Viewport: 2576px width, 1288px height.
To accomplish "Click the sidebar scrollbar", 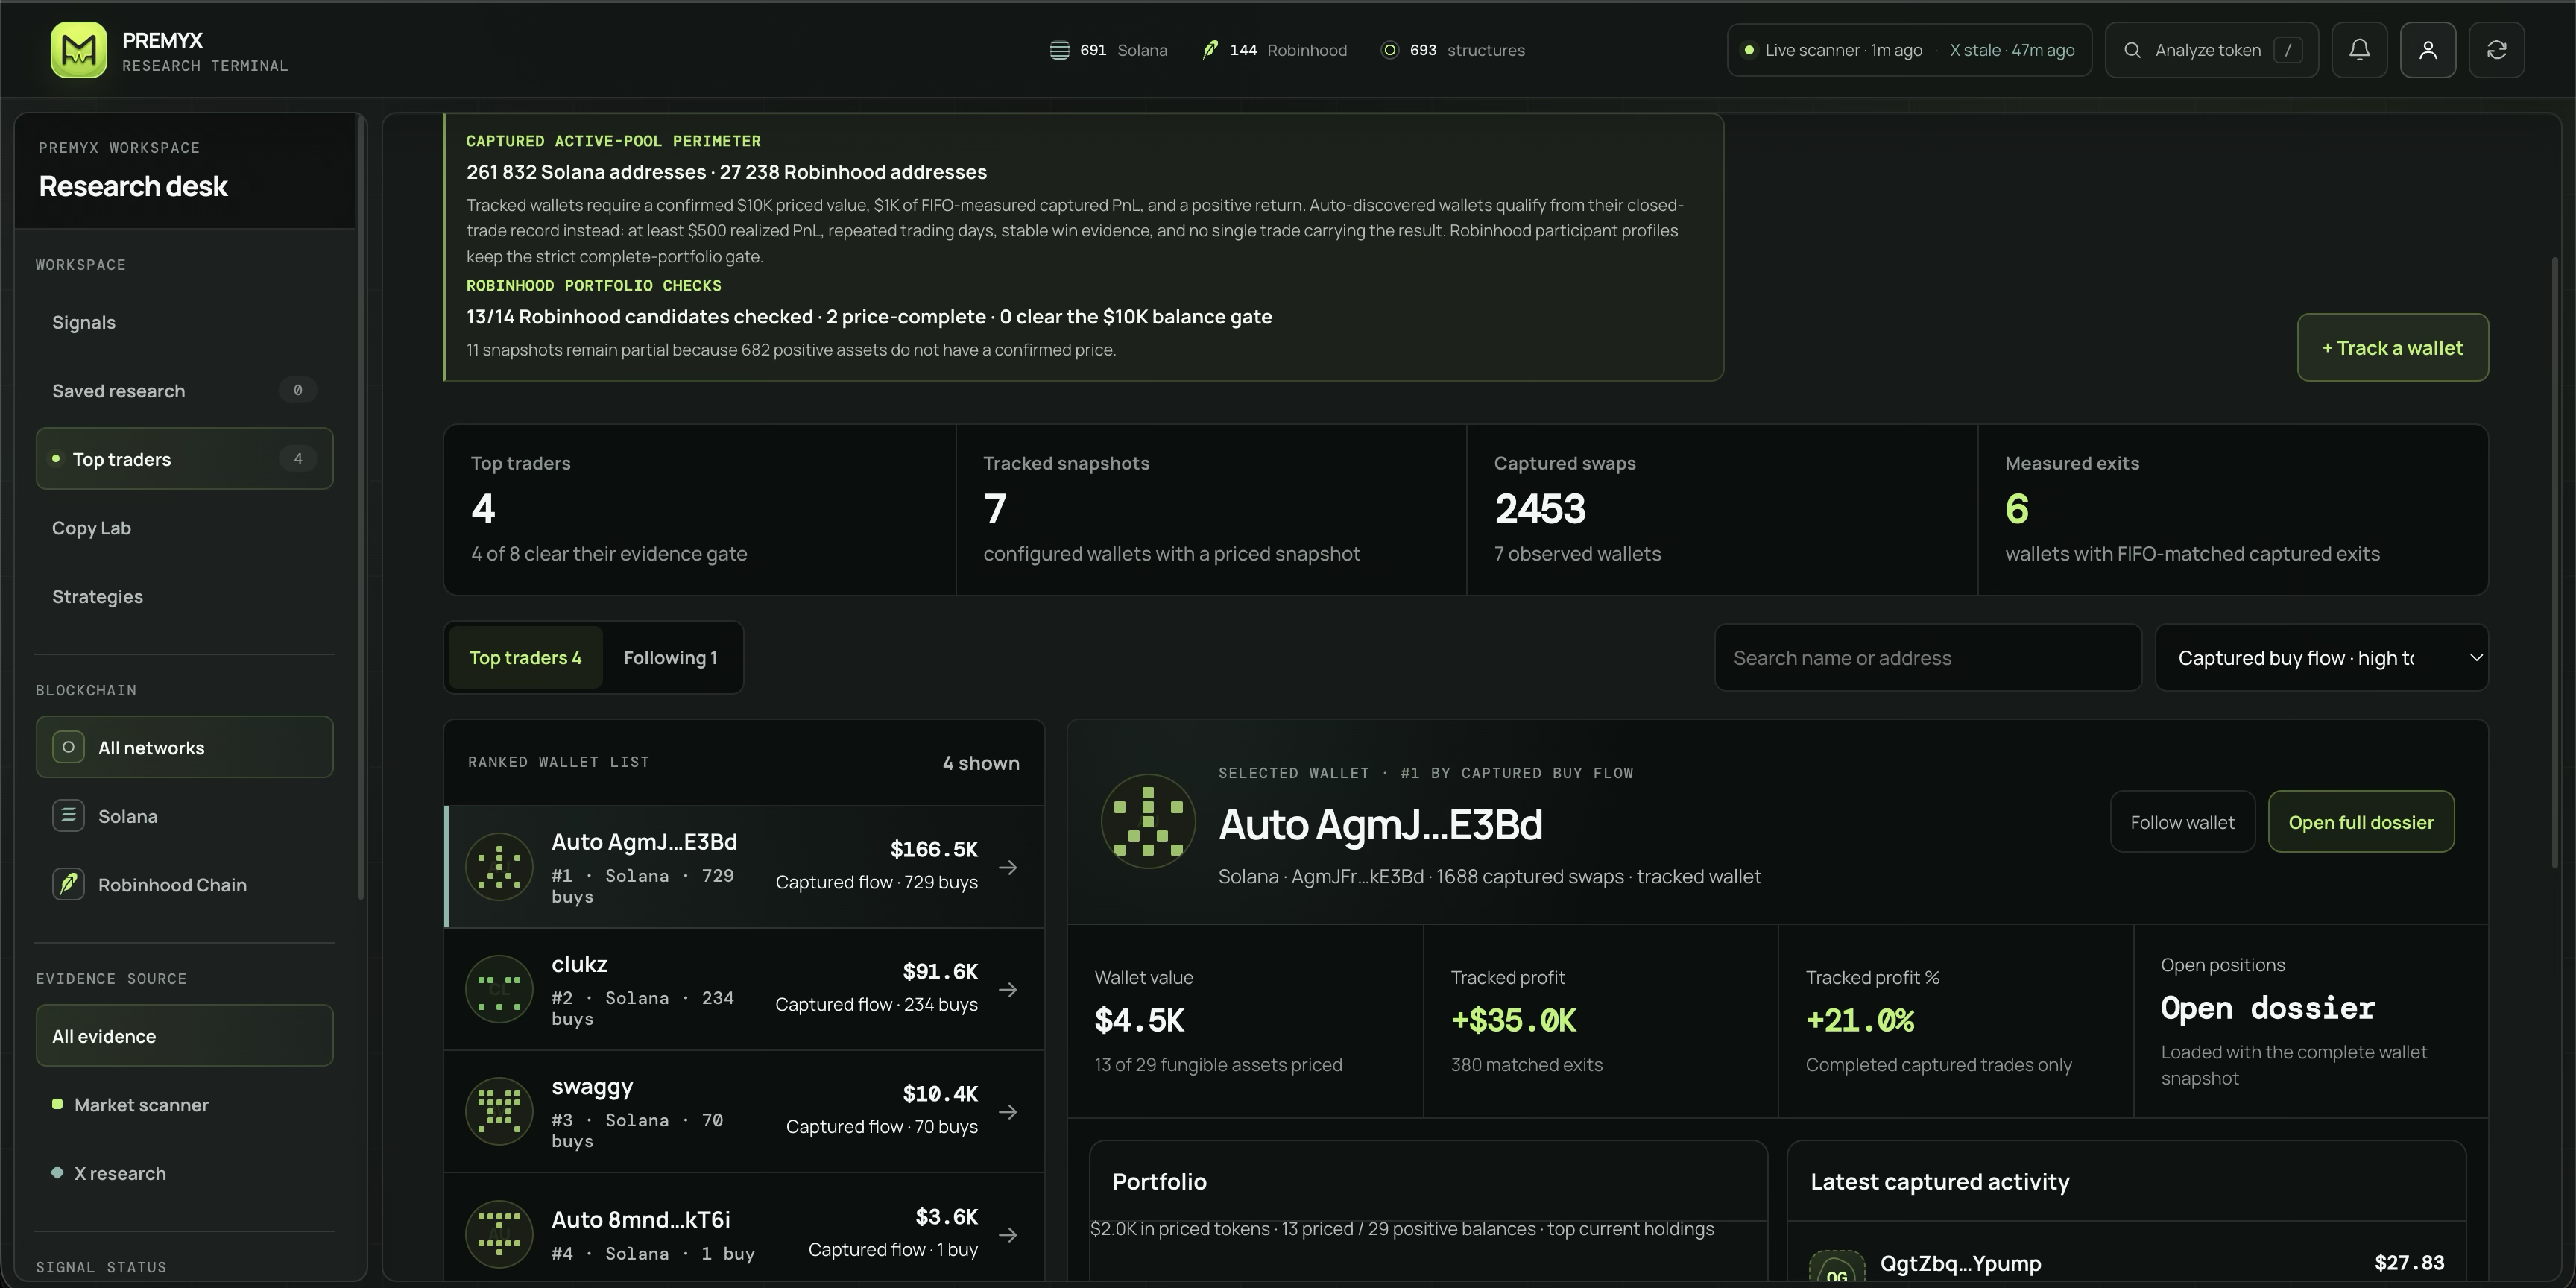I will [361, 510].
